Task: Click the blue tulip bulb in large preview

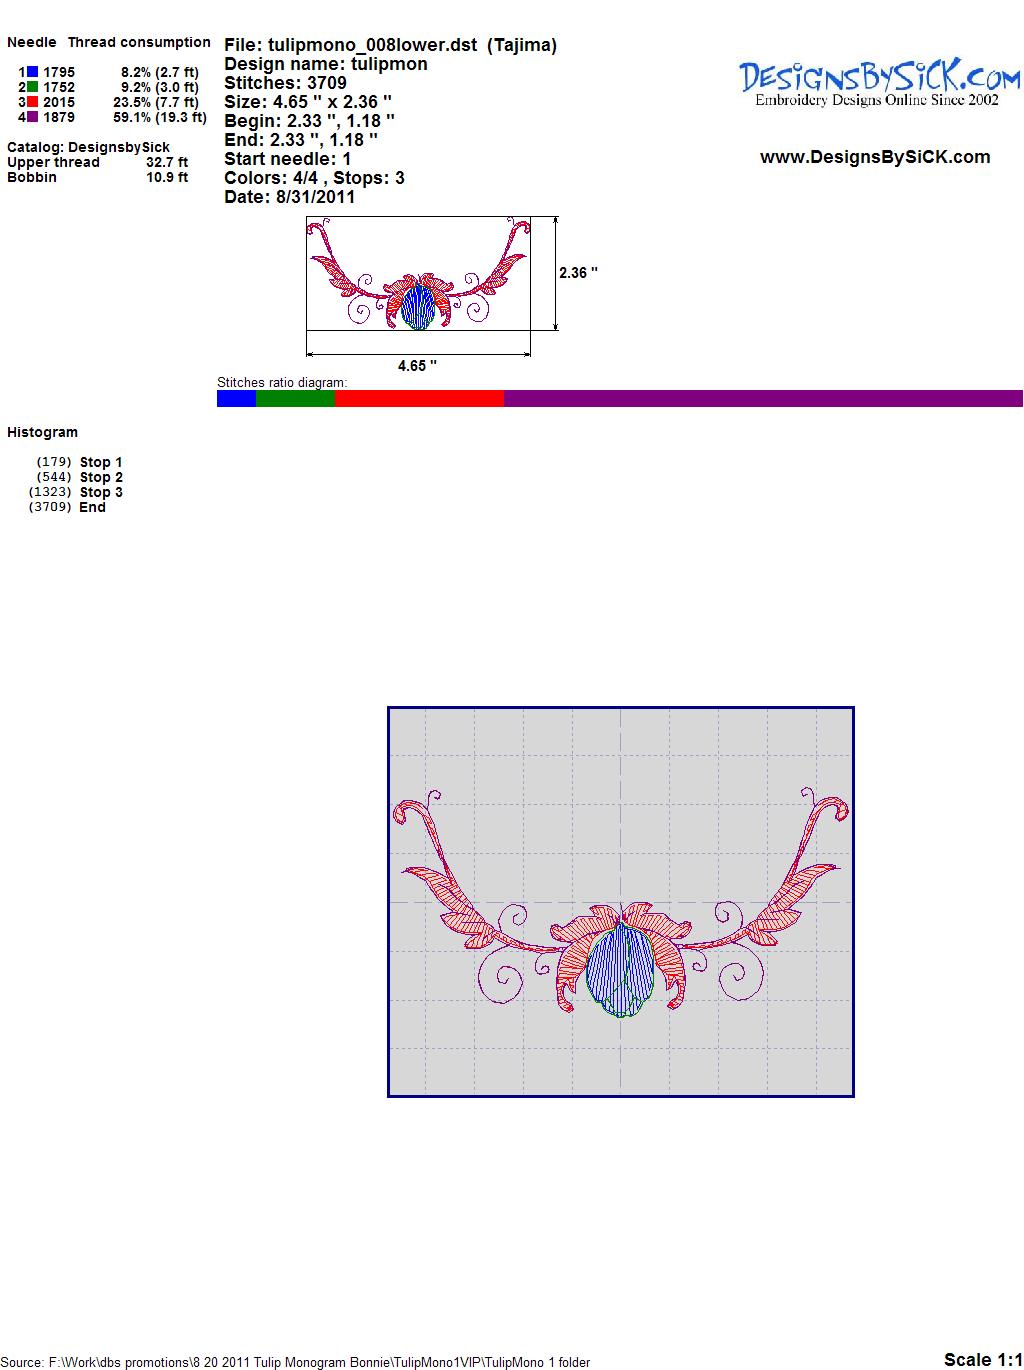Action: (619, 970)
